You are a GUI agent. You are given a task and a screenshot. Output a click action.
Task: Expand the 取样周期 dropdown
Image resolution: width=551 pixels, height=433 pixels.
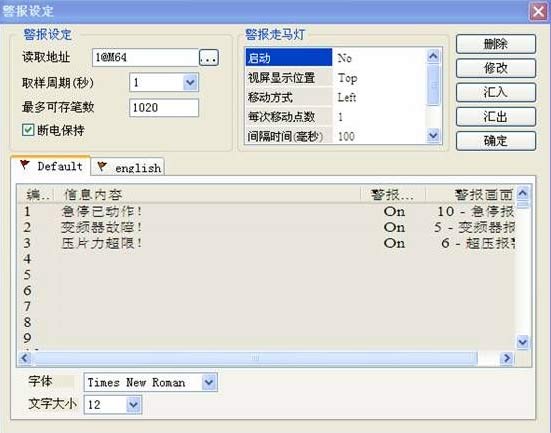pos(190,83)
